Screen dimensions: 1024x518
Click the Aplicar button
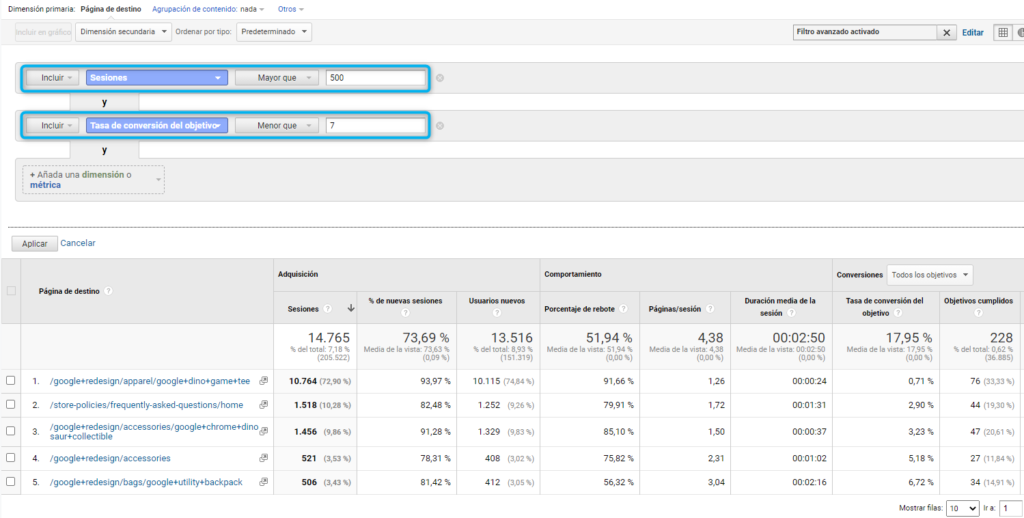pyautogui.click(x=35, y=244)
